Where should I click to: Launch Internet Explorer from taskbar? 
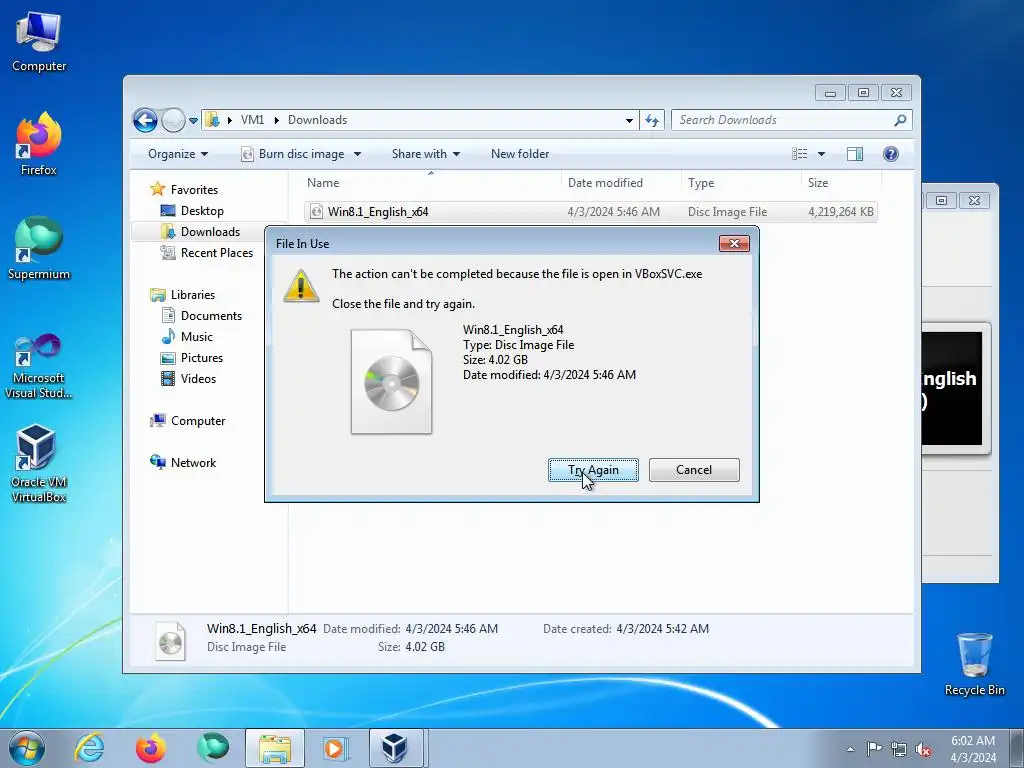89,748
